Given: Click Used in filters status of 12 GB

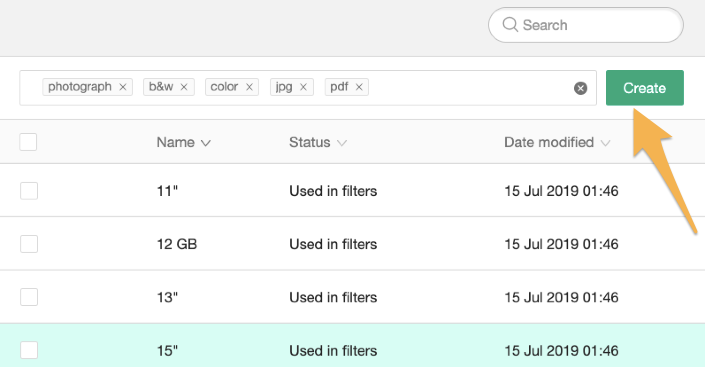Looking at the screenshot, I should 333,244.
